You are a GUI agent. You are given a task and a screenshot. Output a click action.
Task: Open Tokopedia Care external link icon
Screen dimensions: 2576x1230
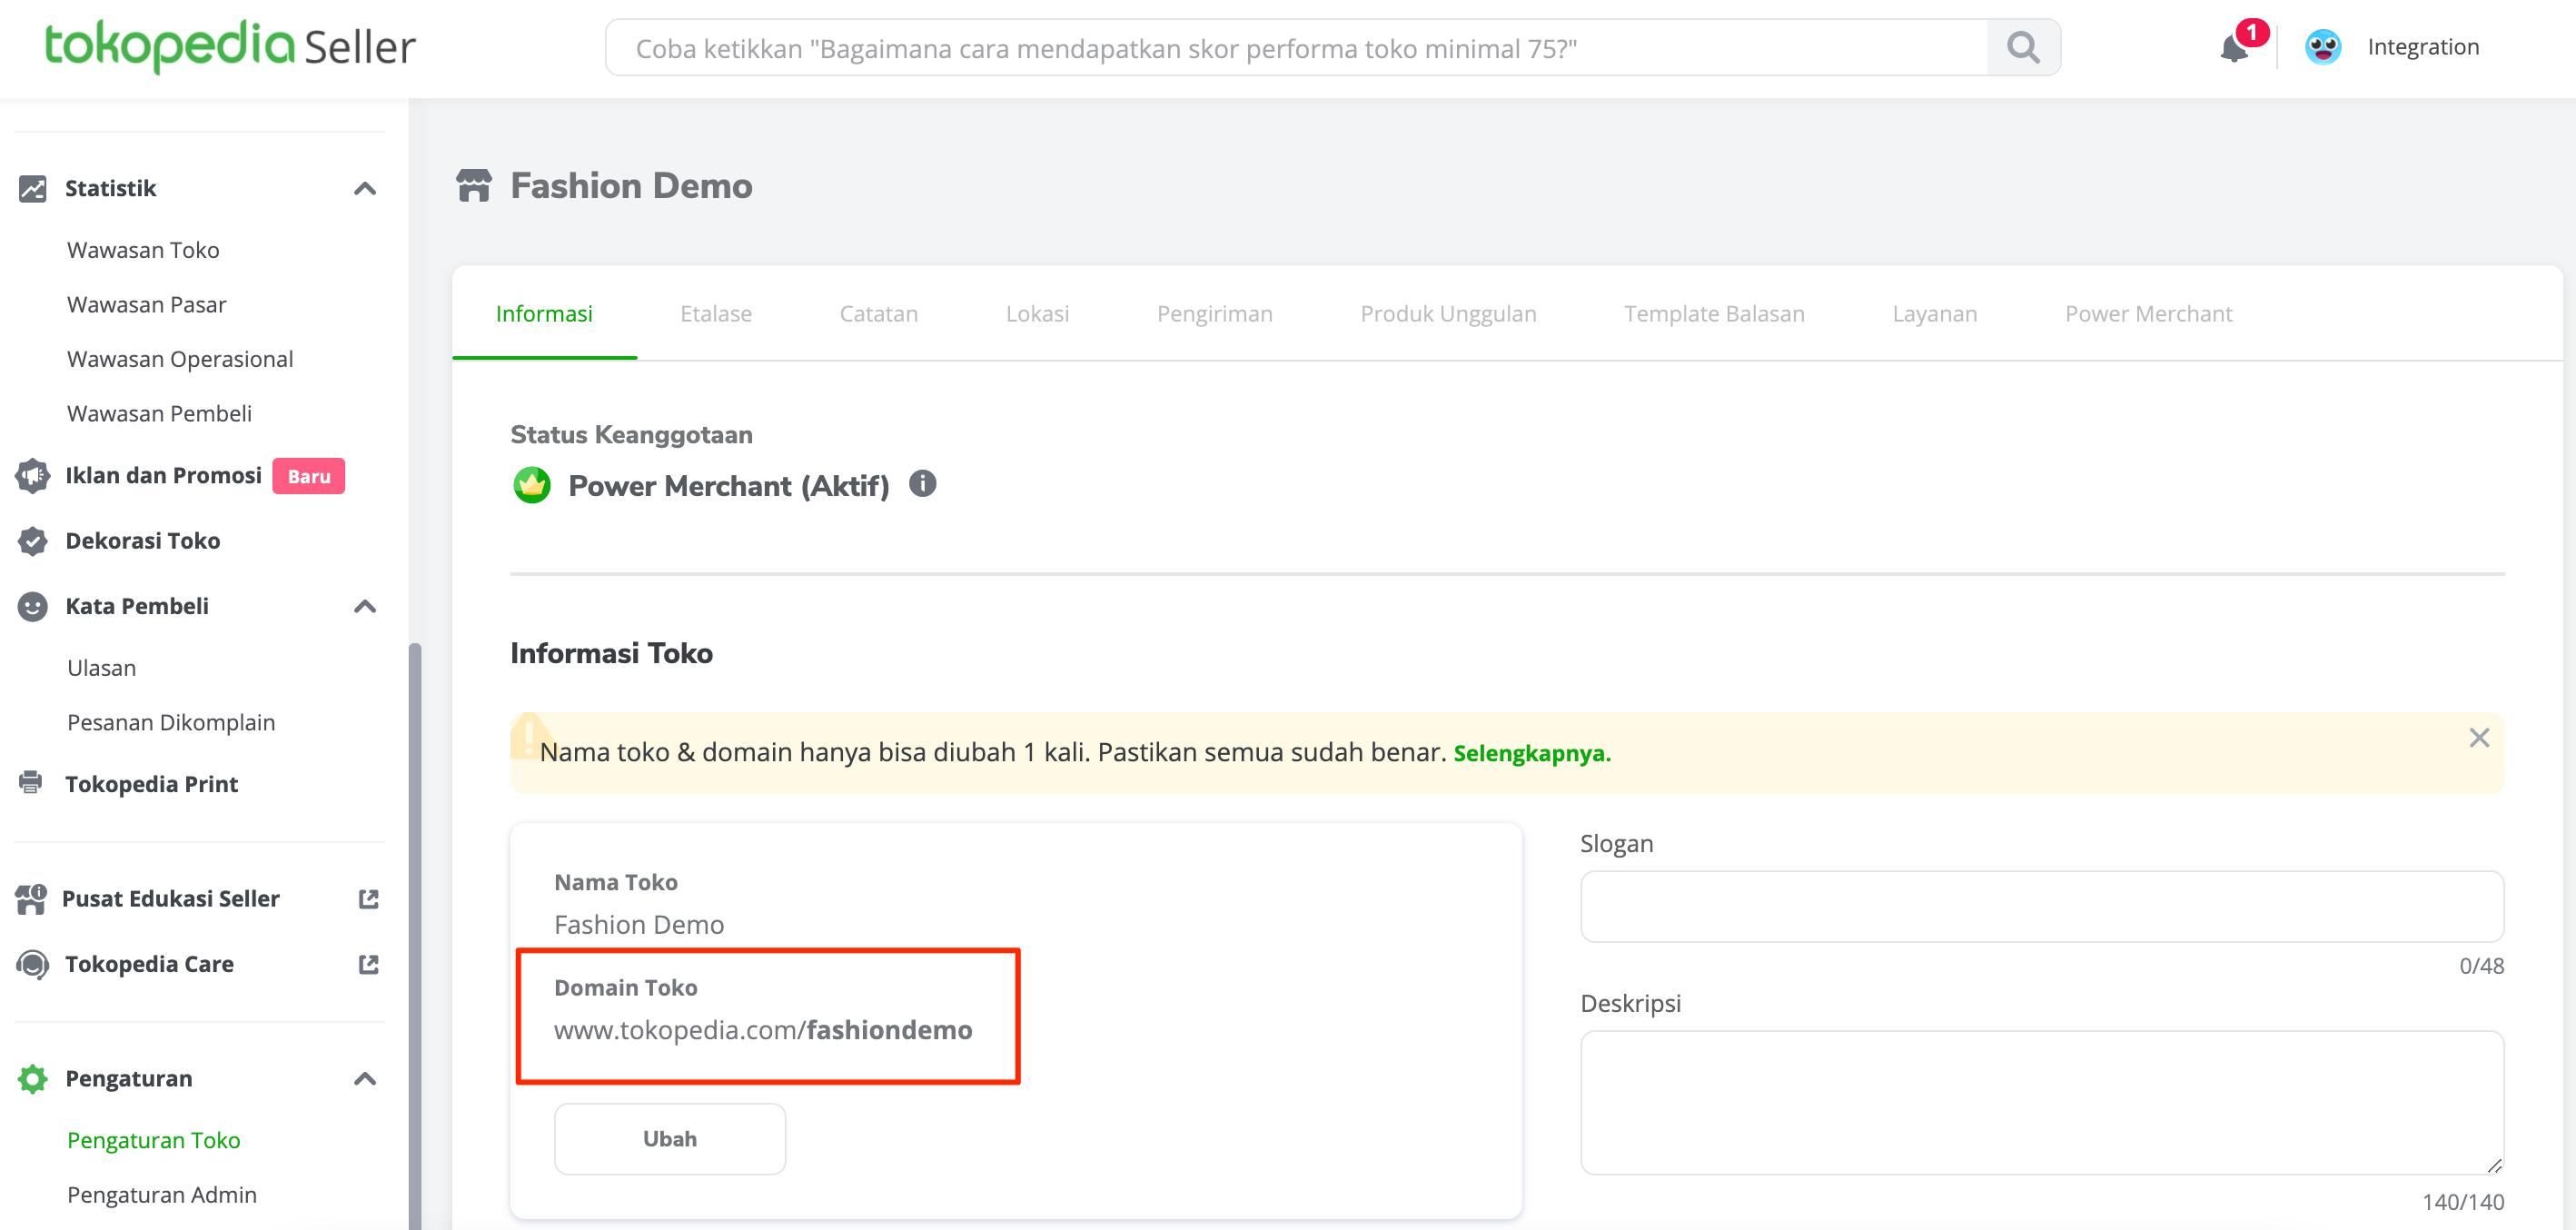[x=368, y=964]
